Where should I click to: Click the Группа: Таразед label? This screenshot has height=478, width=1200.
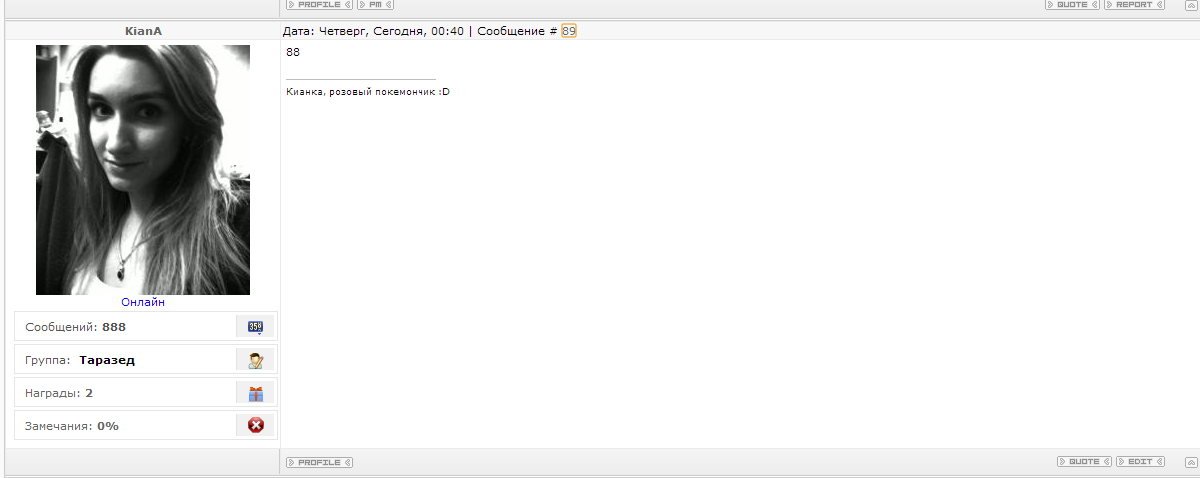(x=80, y=360)
